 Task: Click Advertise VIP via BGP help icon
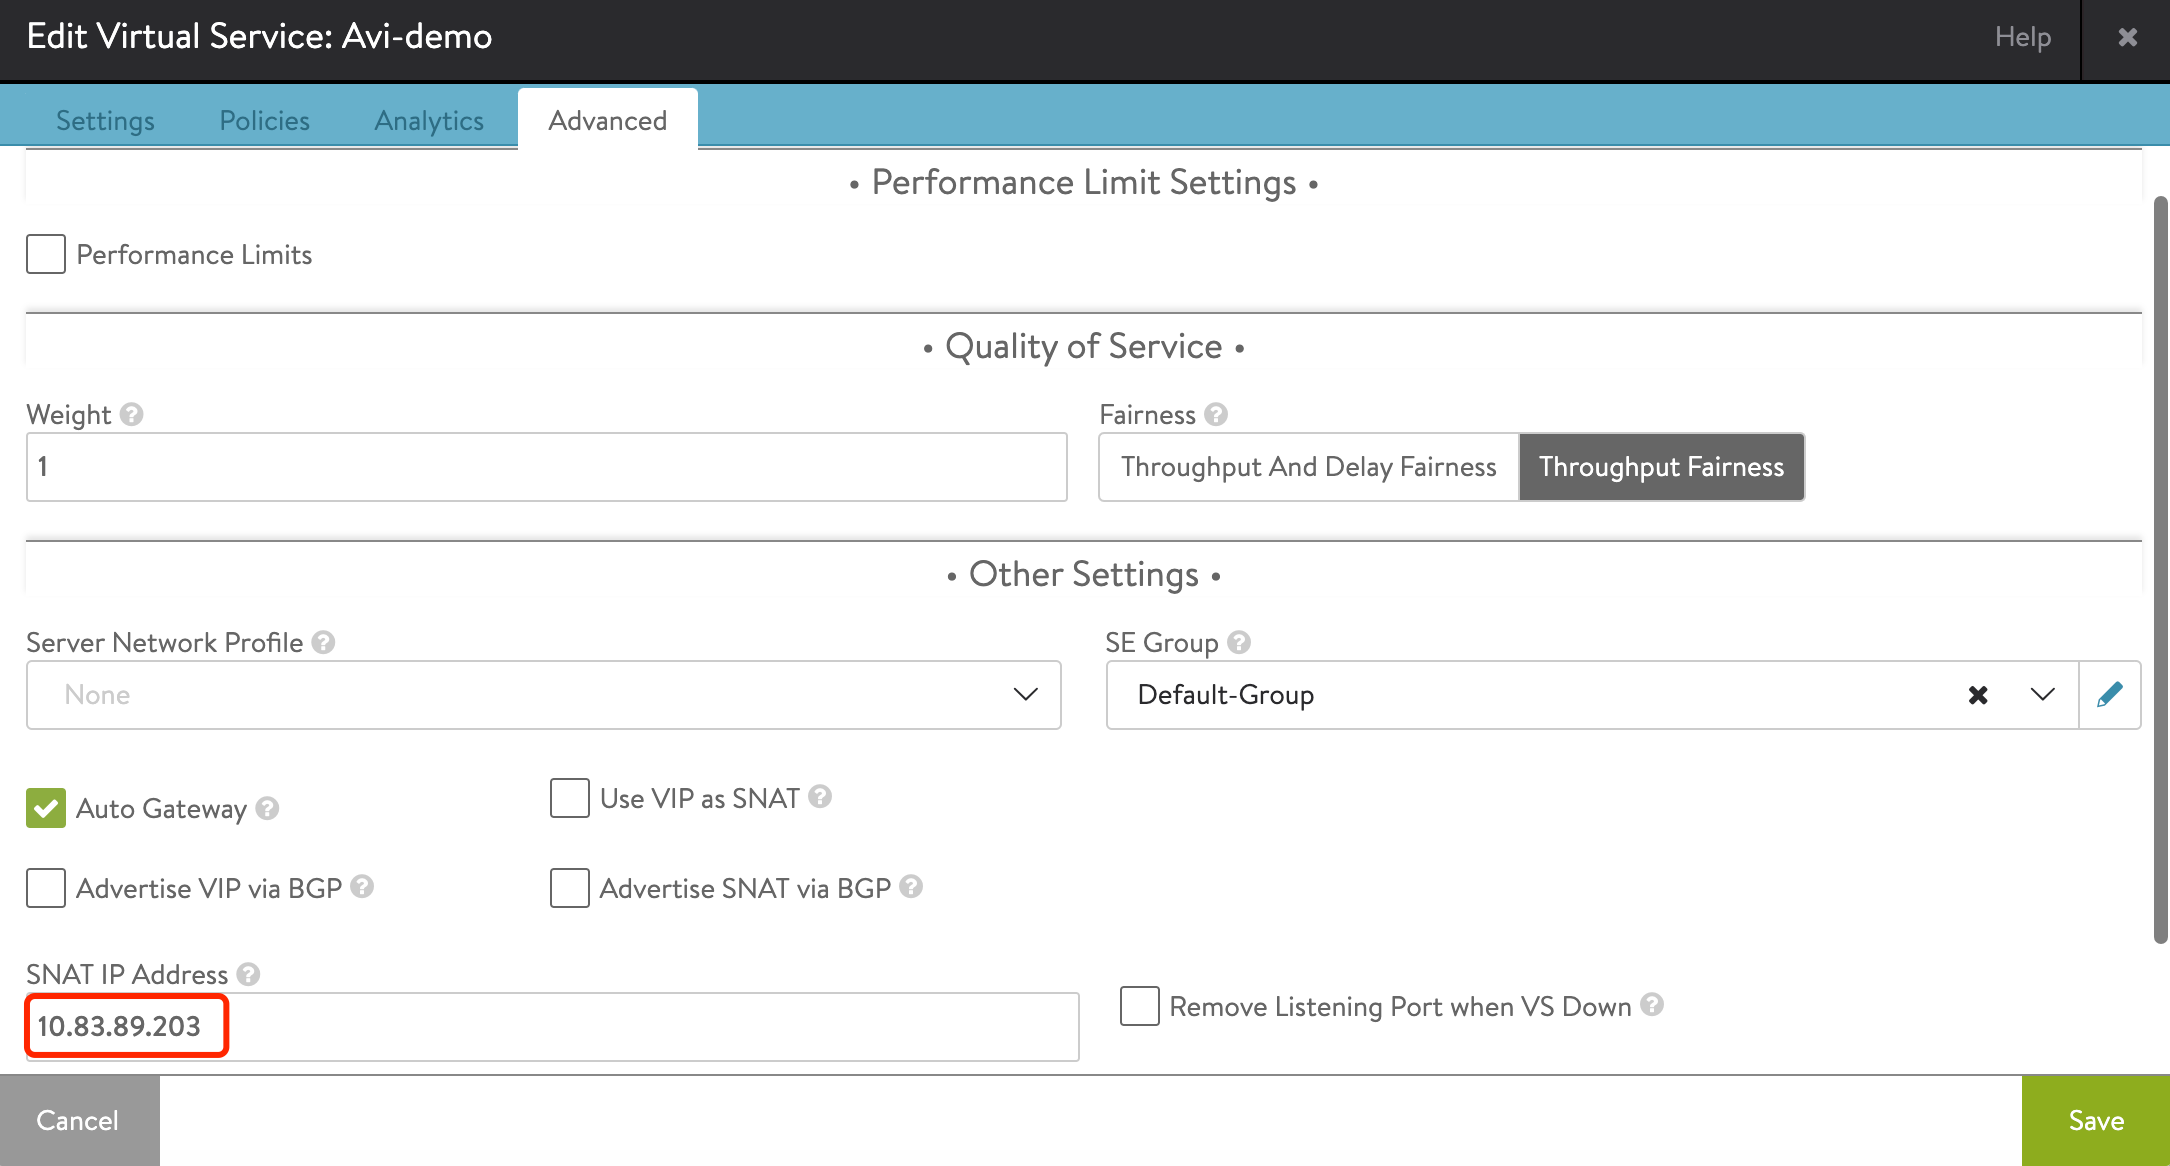(362, 886)
